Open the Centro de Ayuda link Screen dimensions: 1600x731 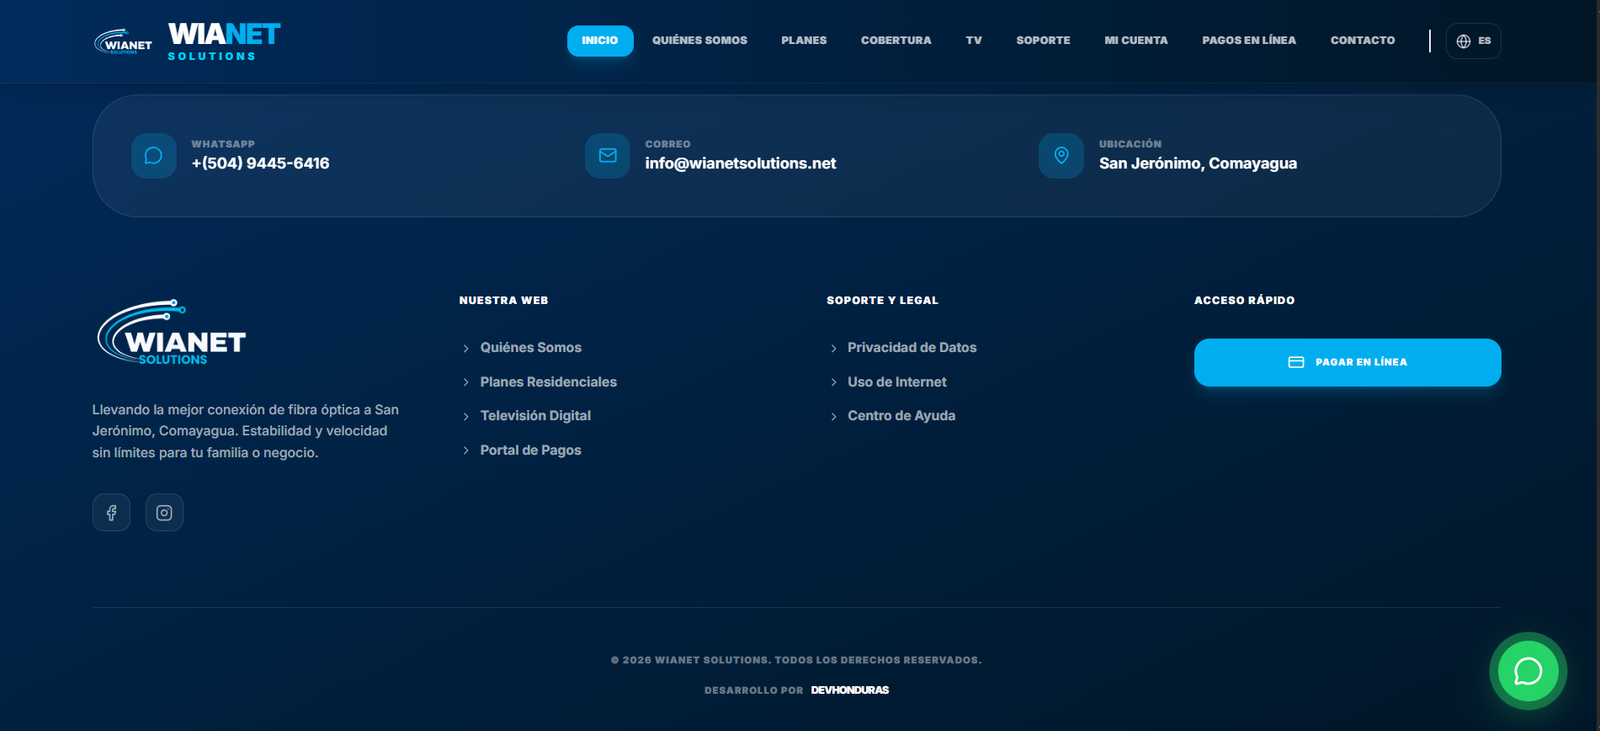point(901,416)
